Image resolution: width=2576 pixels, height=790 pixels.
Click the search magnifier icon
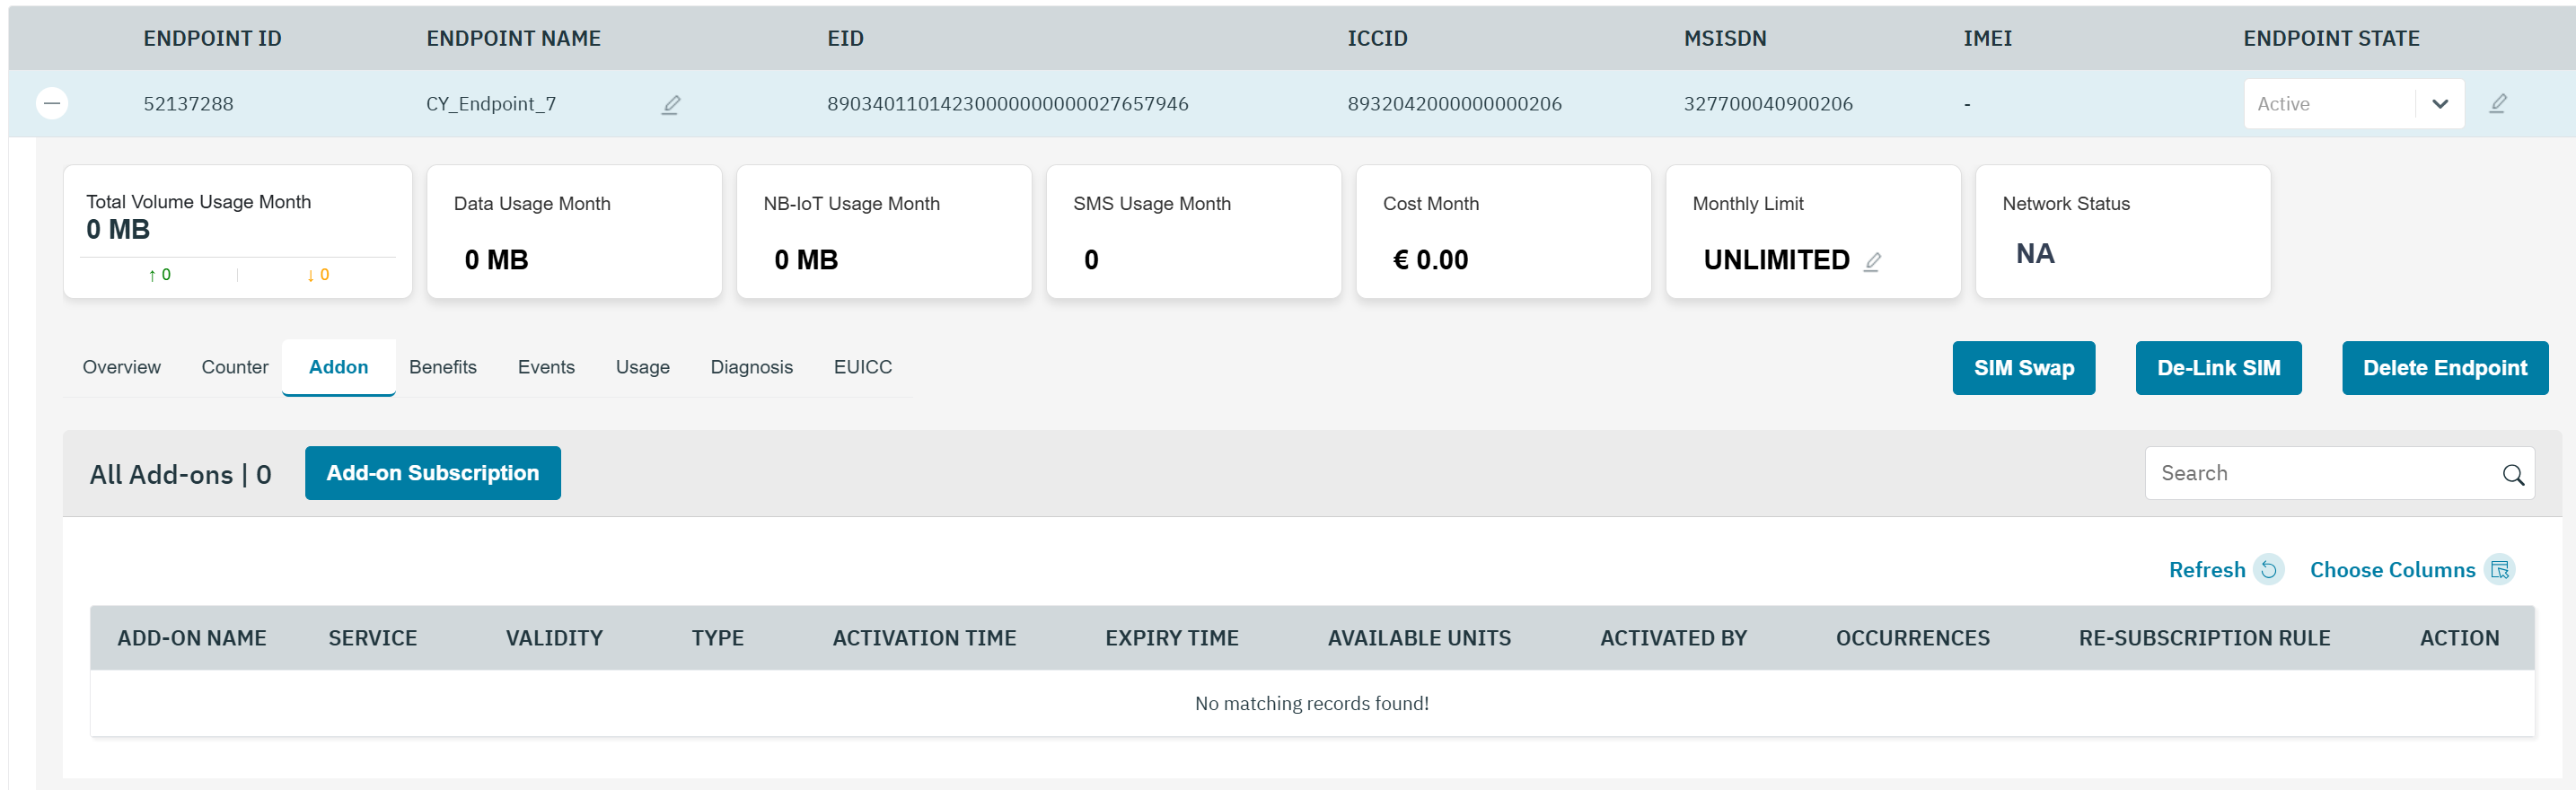point(2512,474)
